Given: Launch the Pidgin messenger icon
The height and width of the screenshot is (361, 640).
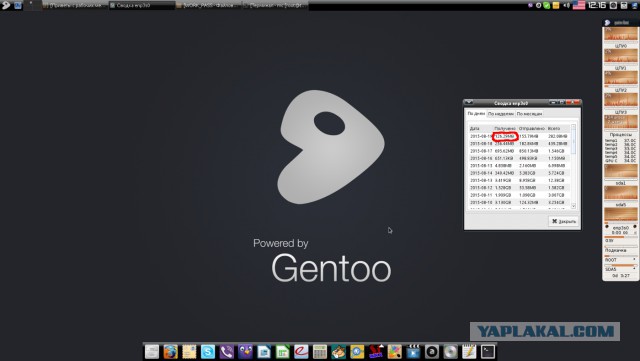Looking at the screenshot, I should [245, 352].
